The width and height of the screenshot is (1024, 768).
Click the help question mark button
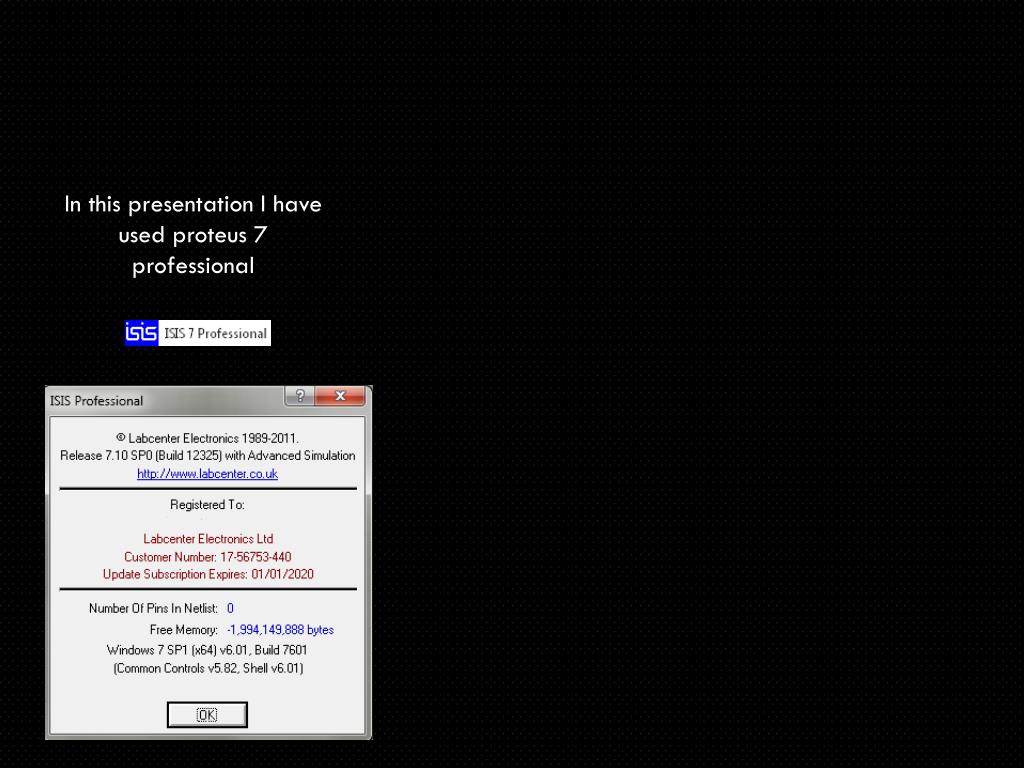pos(300,396)
